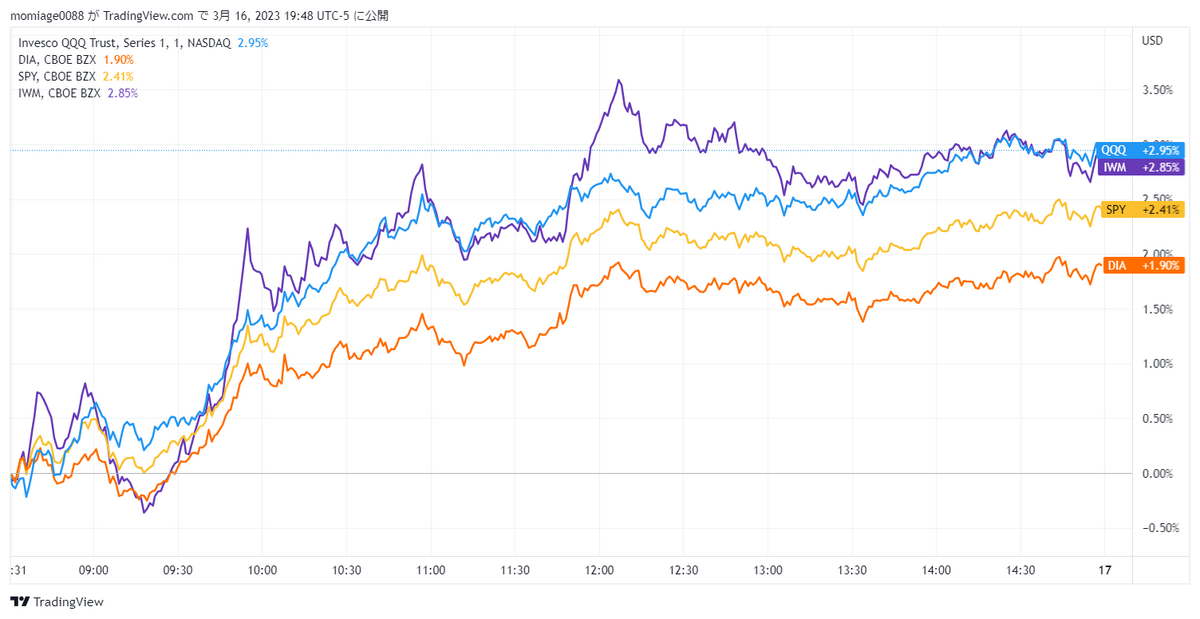Viewport: 1200px width, 619px height.
Task: Click the 2.85% value in IWM legend
Action: tap(122, 93)
